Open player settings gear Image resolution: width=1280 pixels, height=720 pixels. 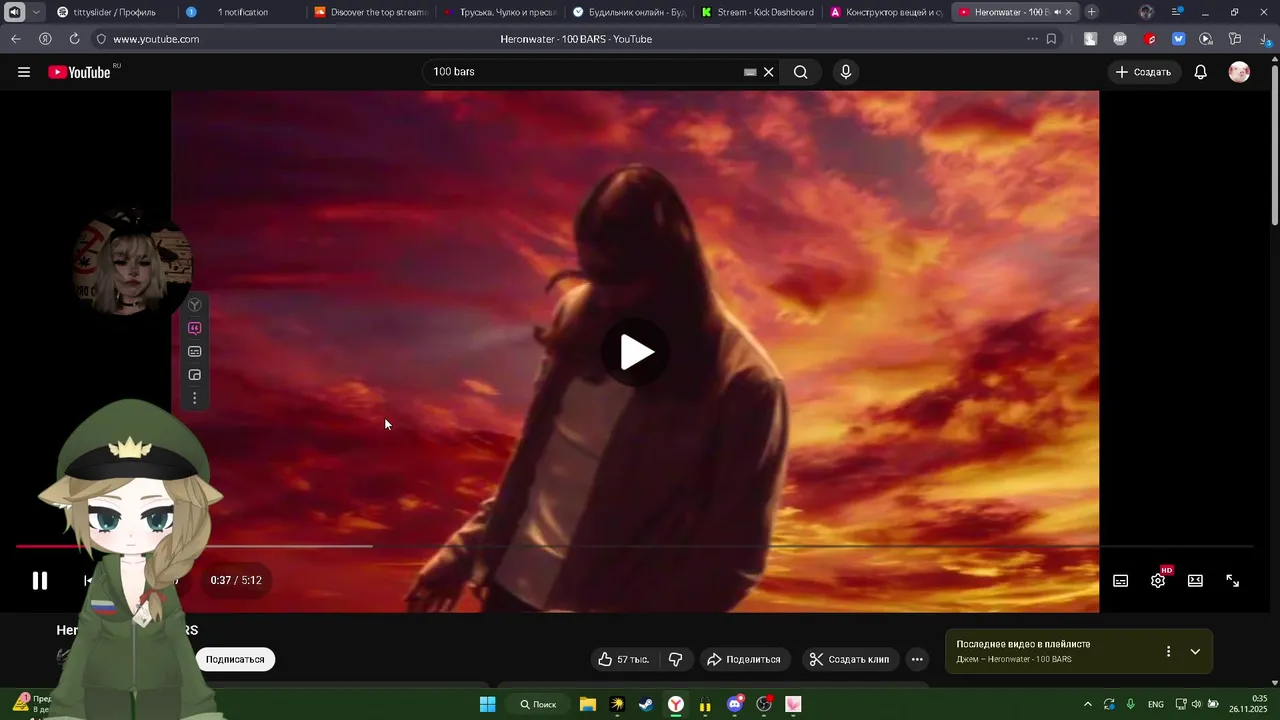(x=1158, y=581)
